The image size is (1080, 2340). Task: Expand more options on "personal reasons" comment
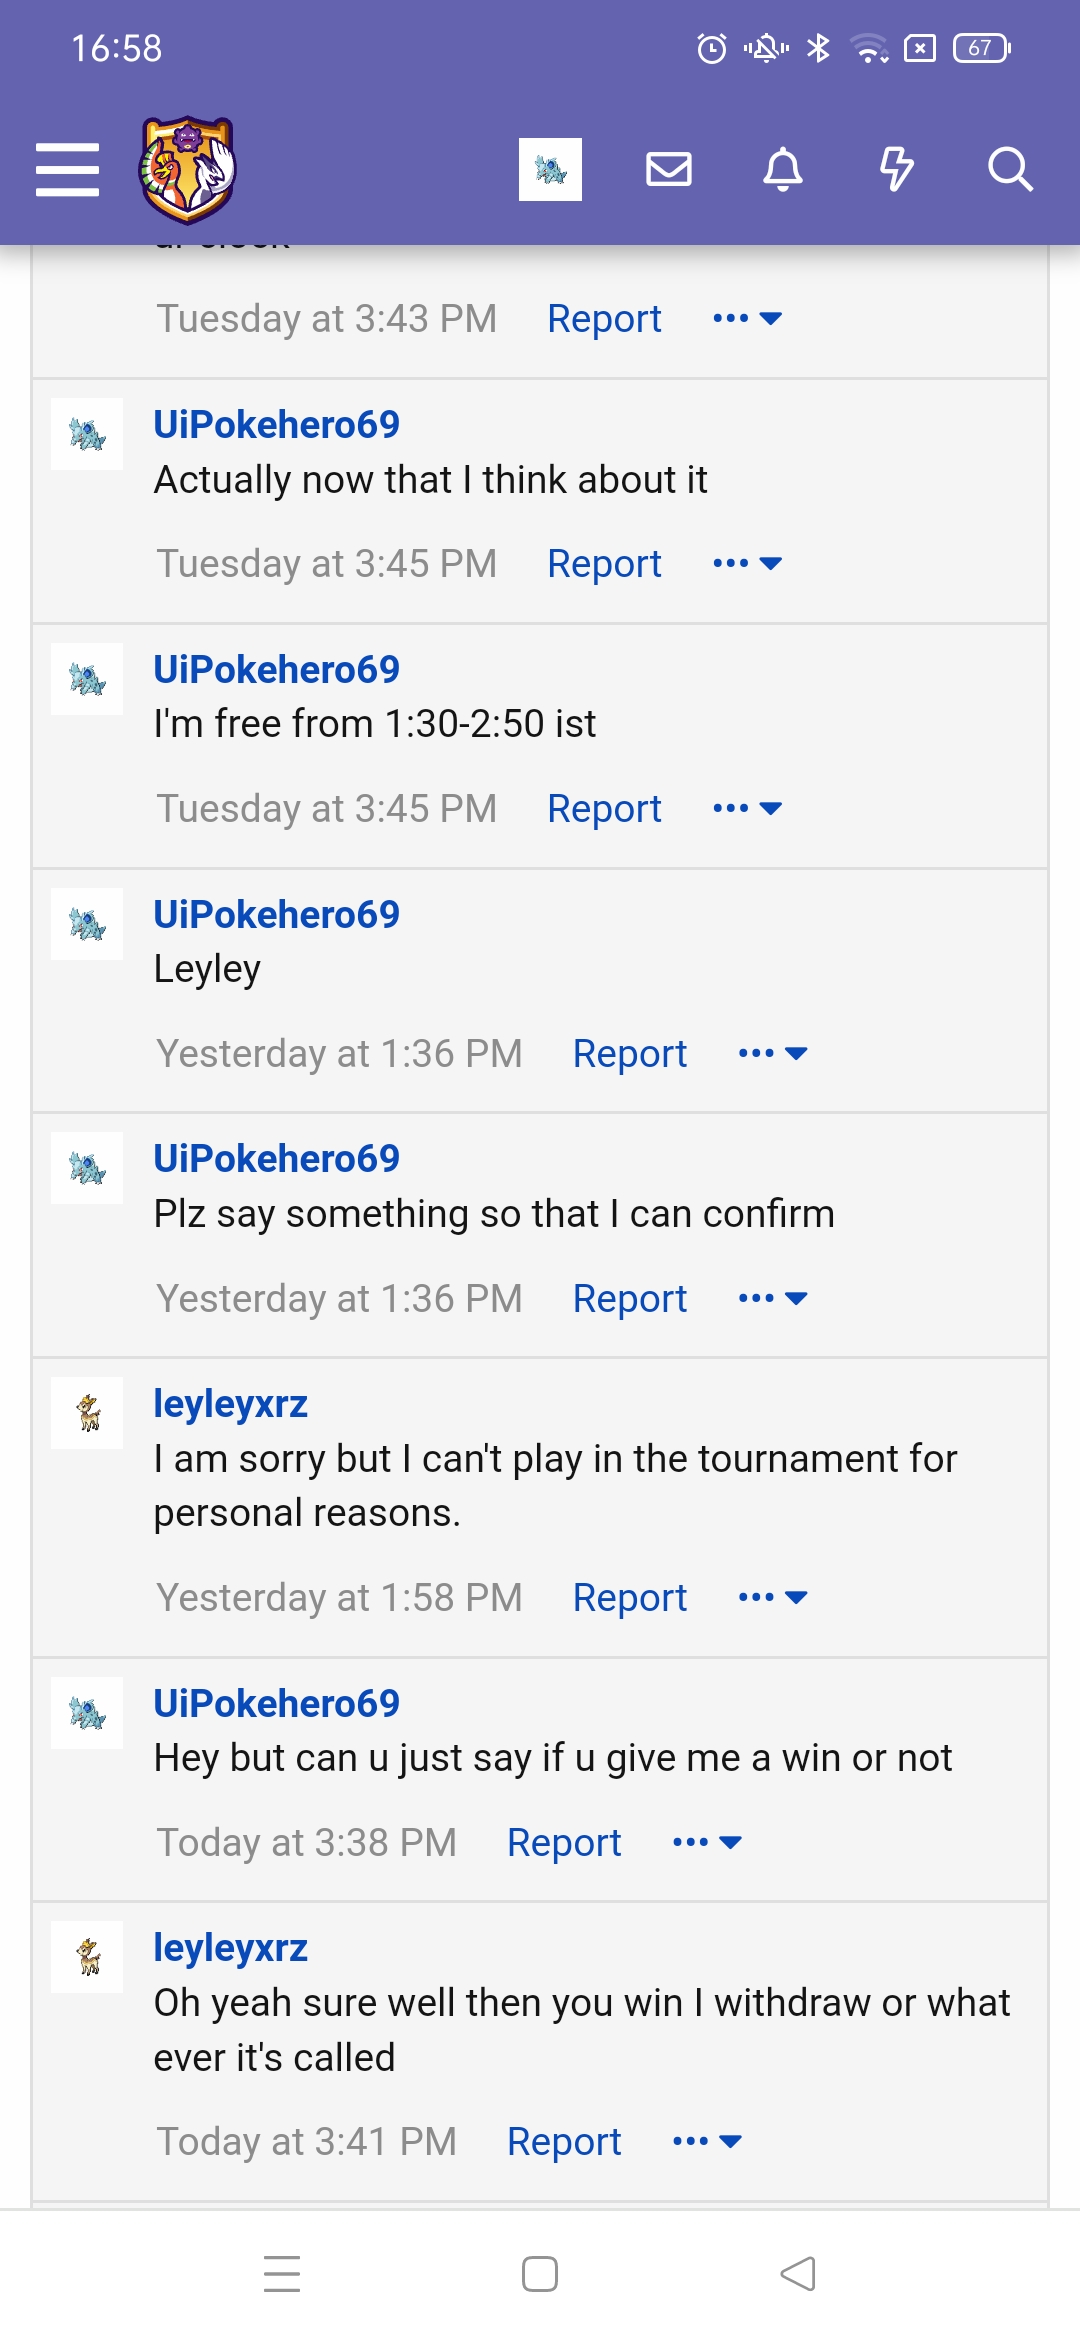tap(772, 1598)
